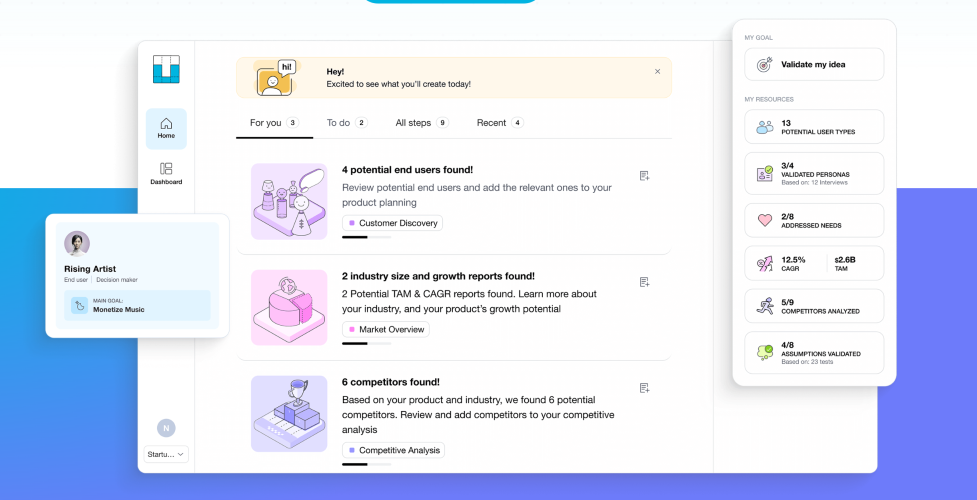Click the target icon beside Validate my idea
Screen dimensions: 977x500
765,64
